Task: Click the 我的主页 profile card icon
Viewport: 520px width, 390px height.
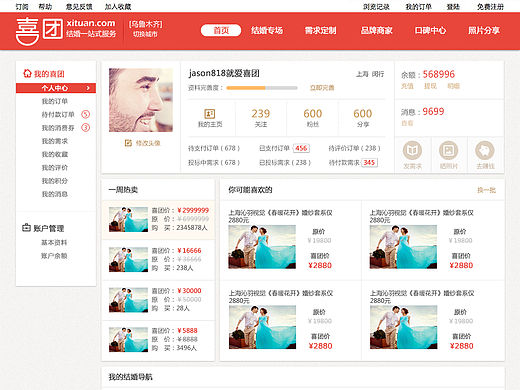Action: click(x=210, y=114)
